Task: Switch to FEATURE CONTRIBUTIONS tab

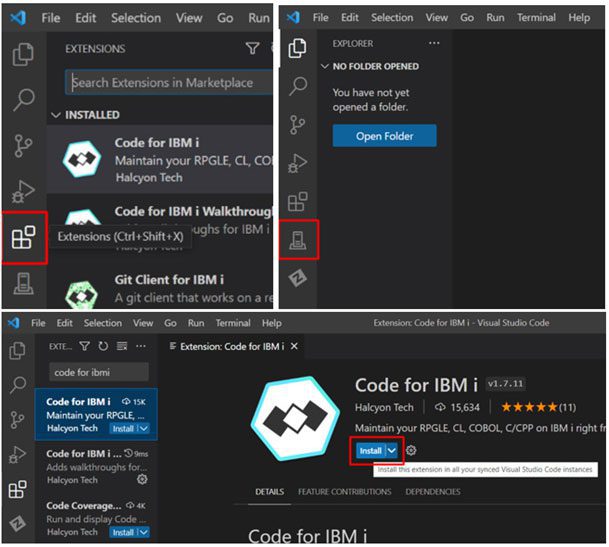Action: 345,492
